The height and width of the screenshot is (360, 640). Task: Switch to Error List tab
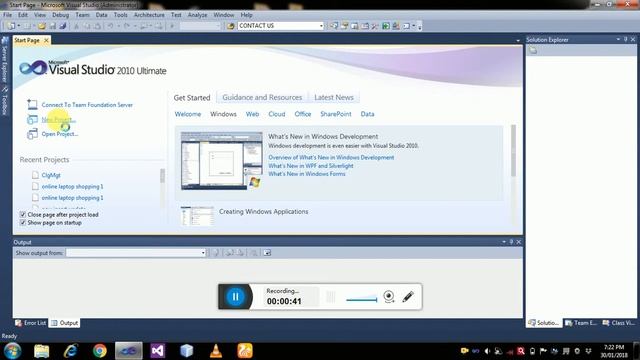point(31,323)
